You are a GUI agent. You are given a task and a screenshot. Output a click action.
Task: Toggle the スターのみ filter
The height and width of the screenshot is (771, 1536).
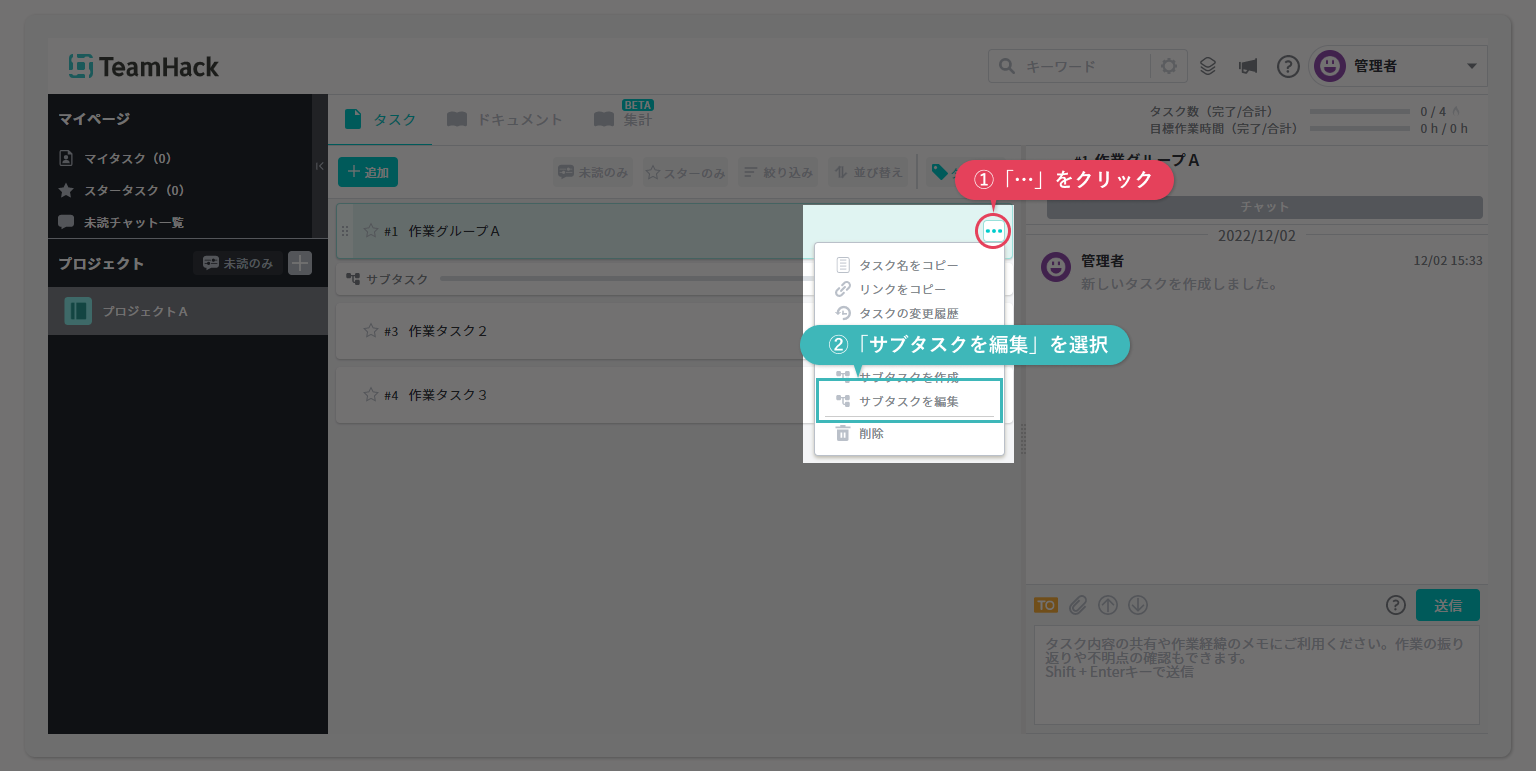(685, 172)
